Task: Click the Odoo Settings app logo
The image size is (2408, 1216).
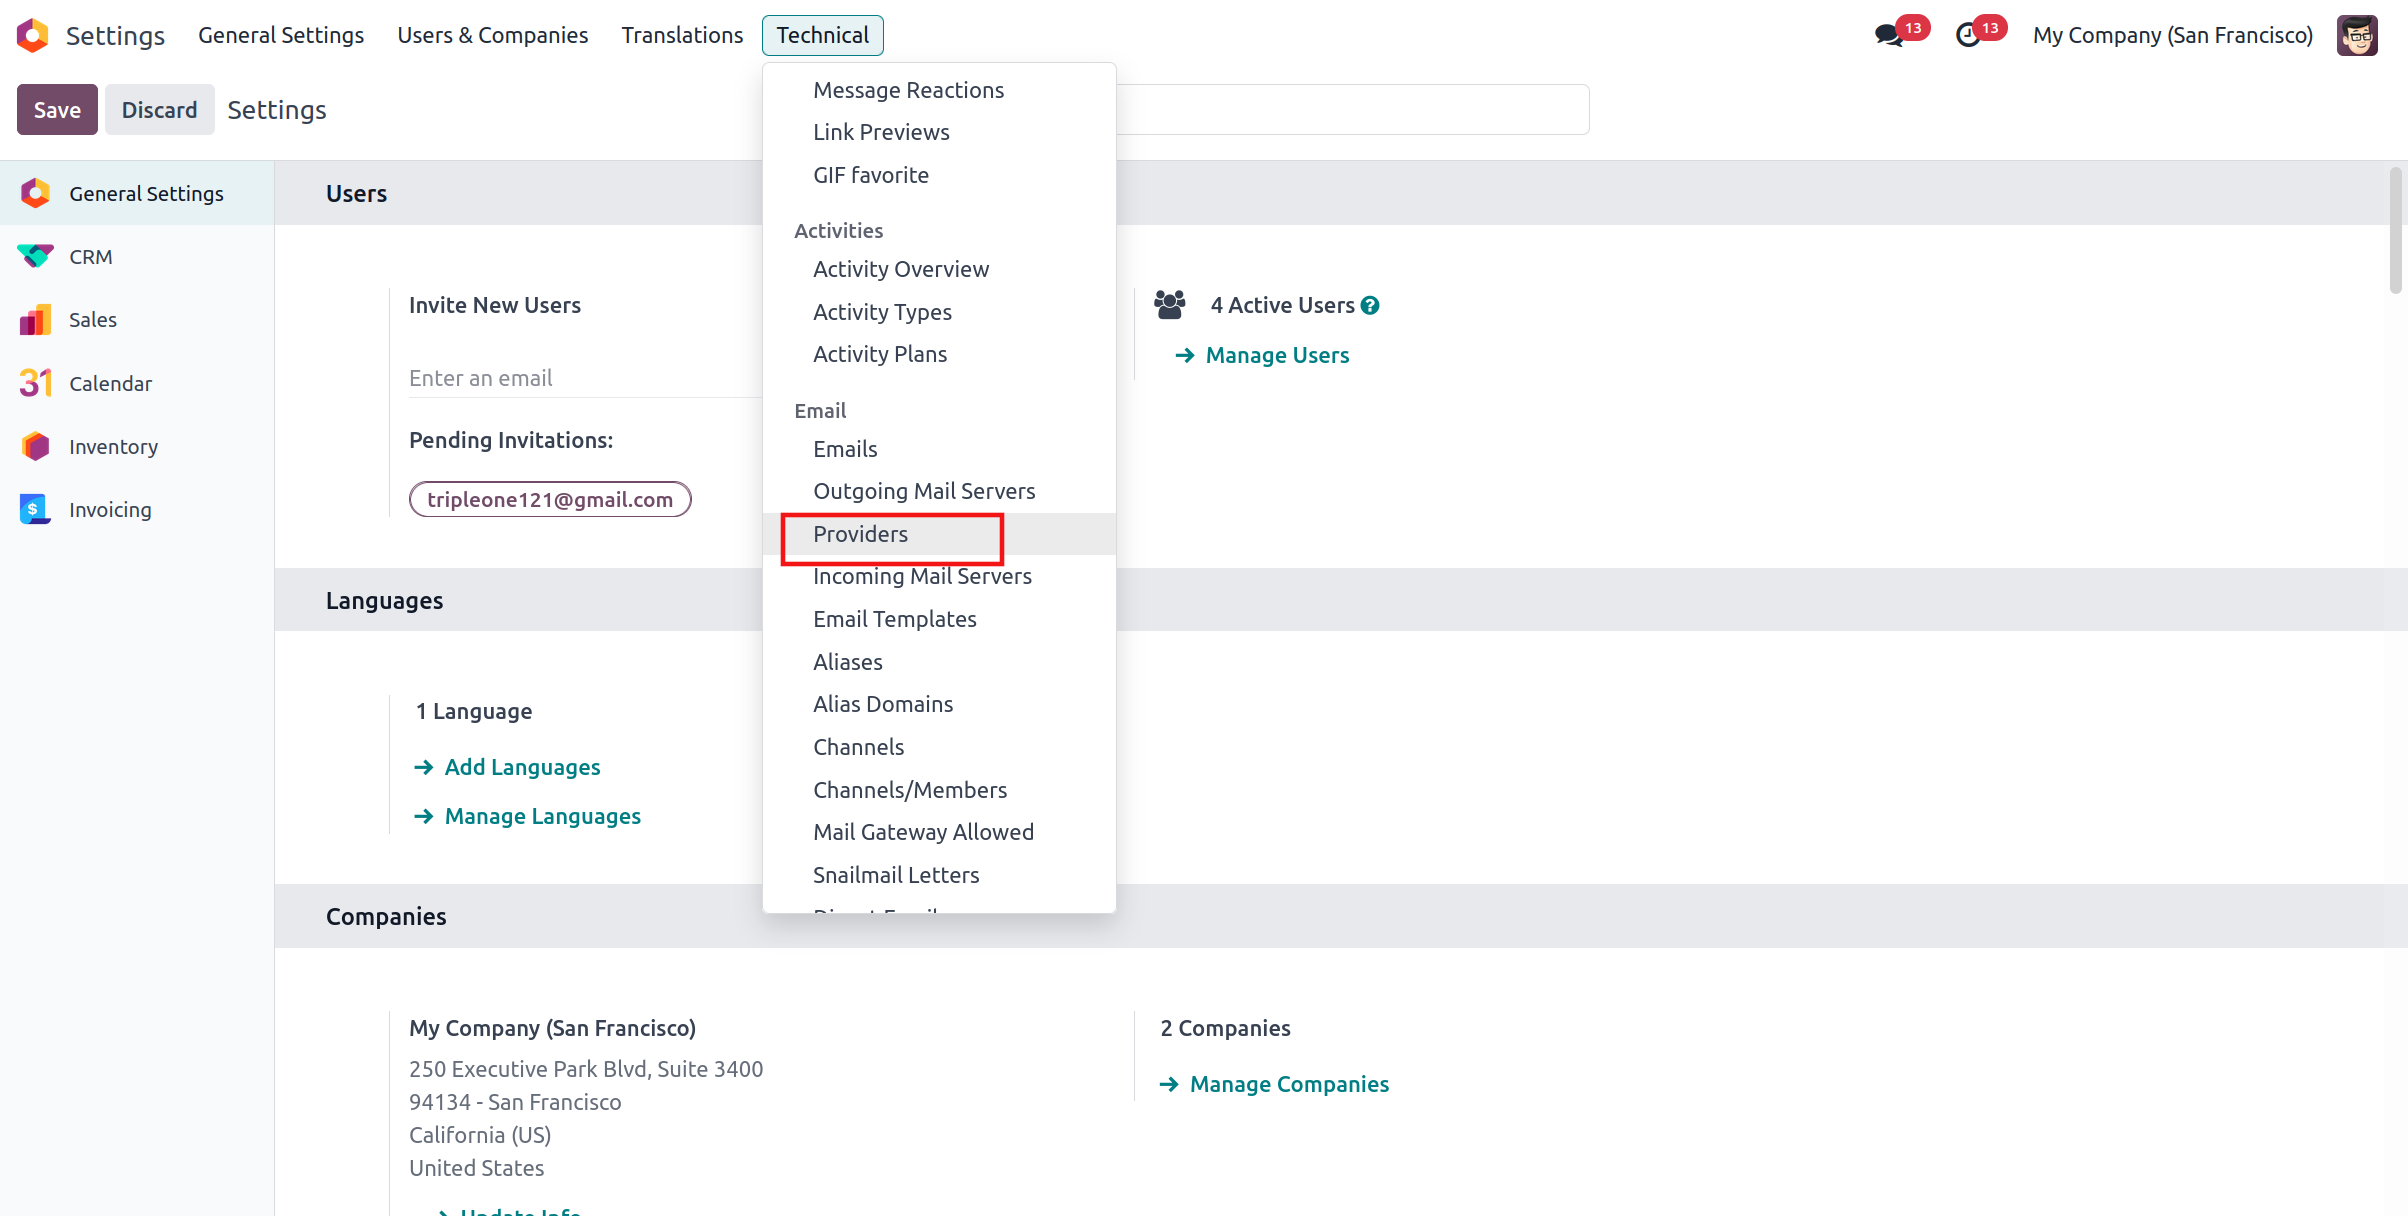Action: (x=33, y=35)
